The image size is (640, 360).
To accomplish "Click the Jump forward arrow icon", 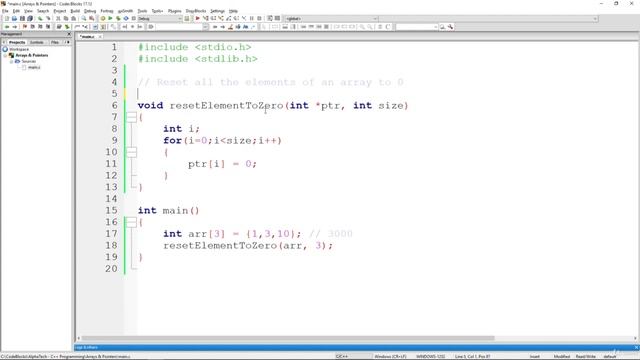I will [x=15, y=27].
